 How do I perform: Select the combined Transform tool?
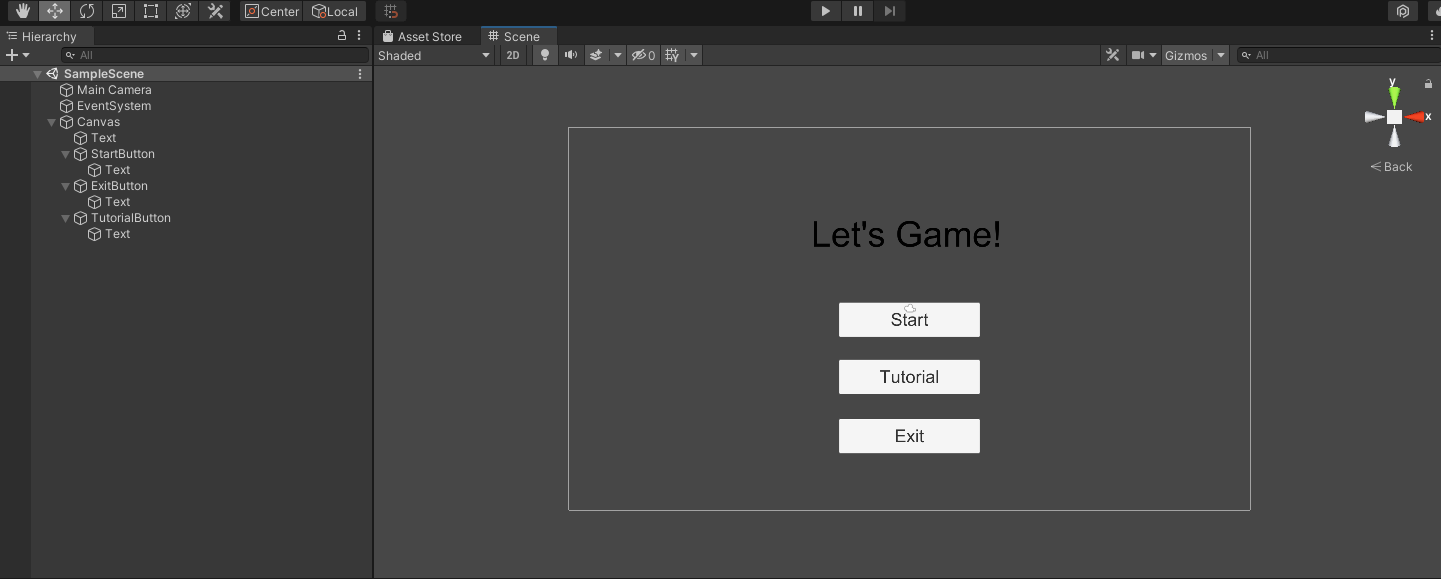click(x=182, y=11)
